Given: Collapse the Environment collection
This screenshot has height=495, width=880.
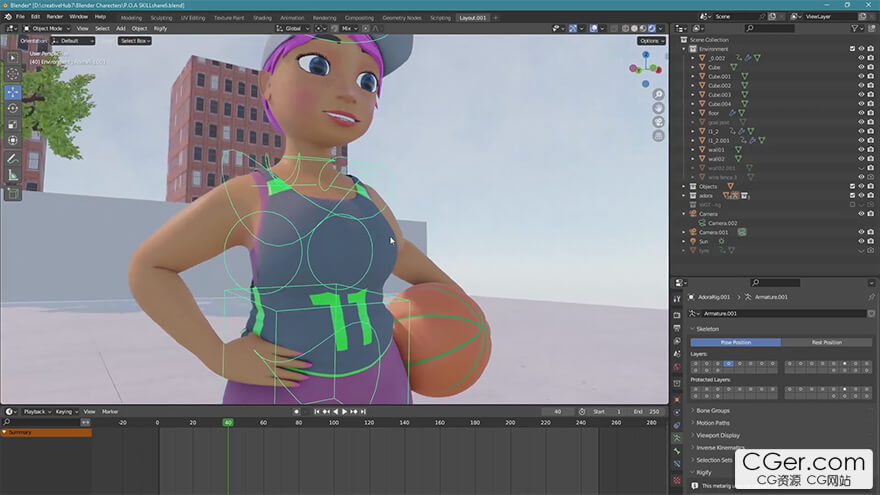Looking at the screenshot, I should (x=684, y=49).
